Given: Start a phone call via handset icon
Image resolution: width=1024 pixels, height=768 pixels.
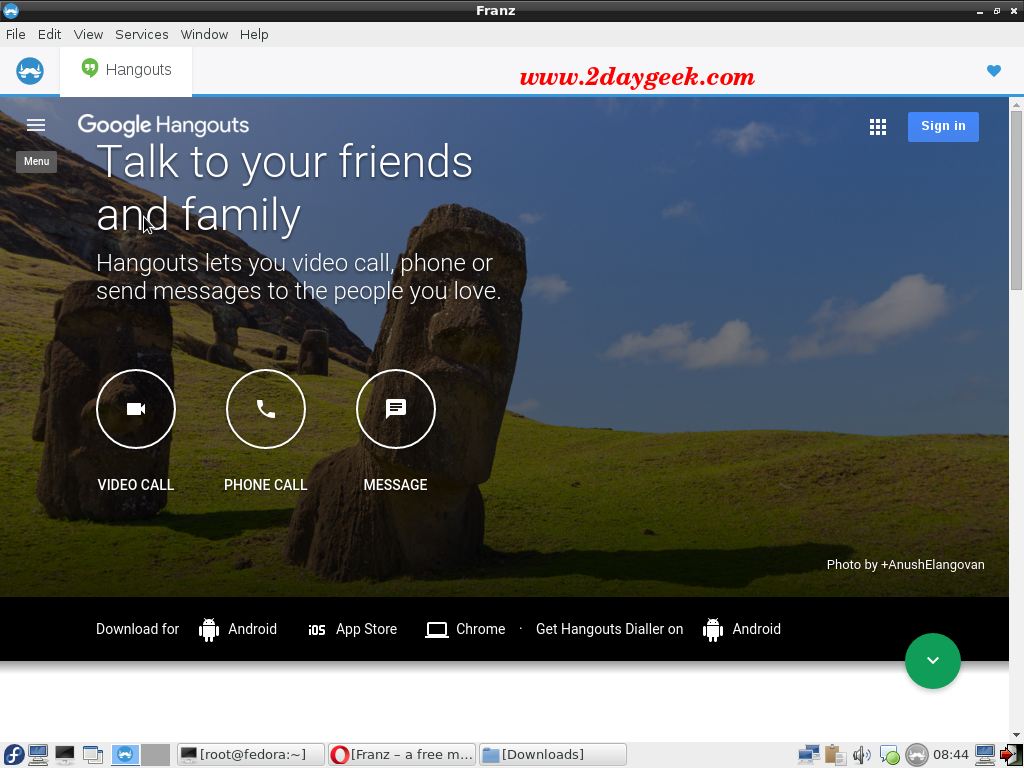Looking at the screenshot, I should click(266, 409).
